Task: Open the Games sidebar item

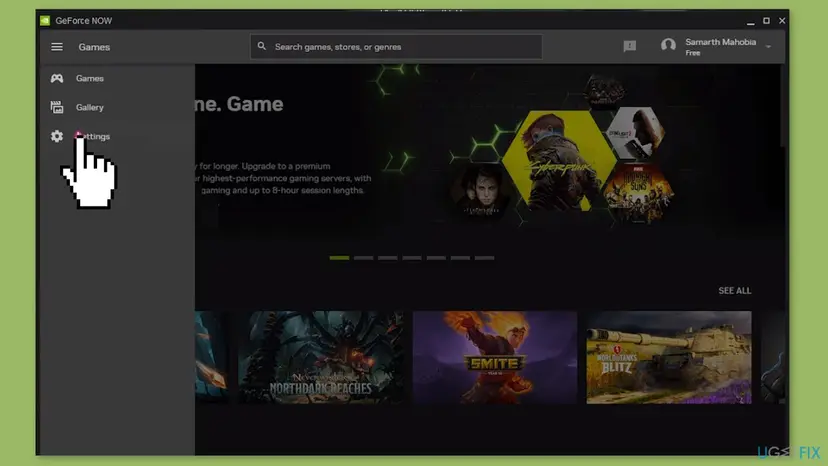Action: pos(117,78)
